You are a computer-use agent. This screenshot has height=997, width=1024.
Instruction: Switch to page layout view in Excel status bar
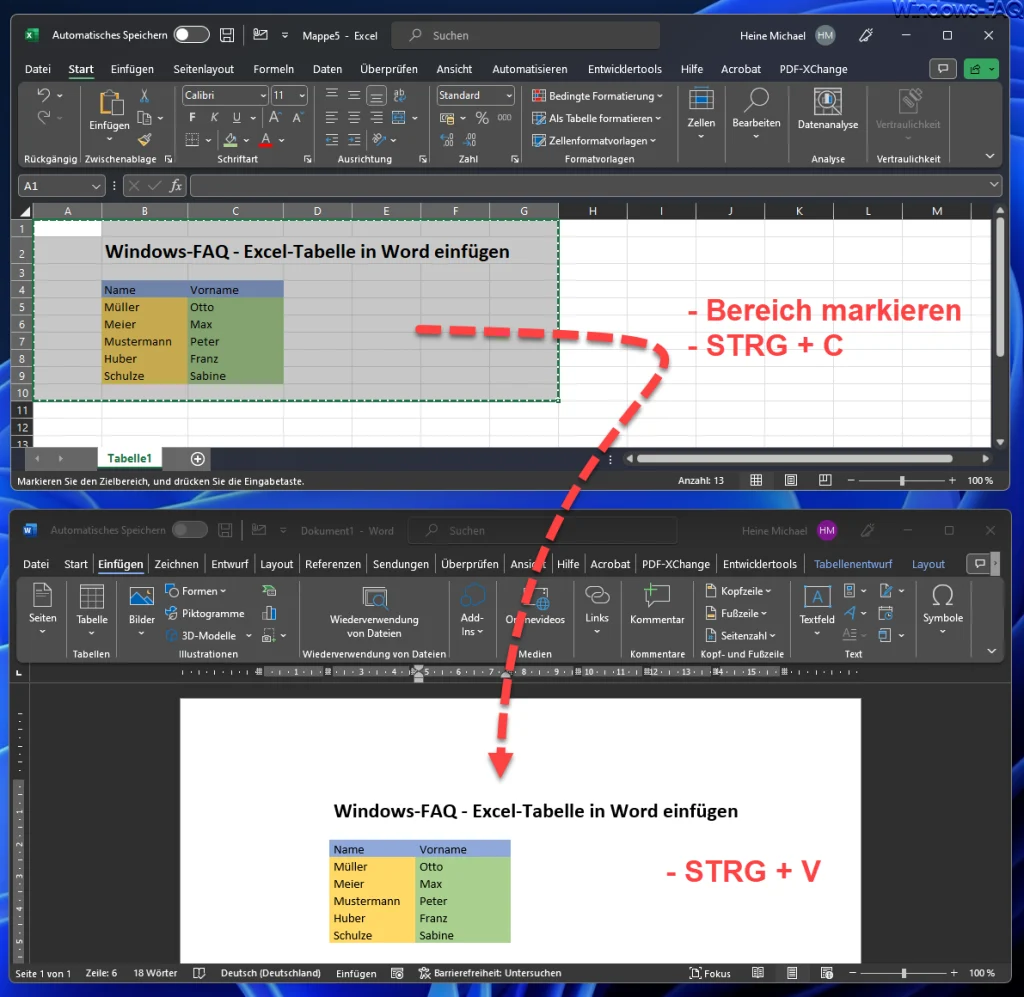(x=791, y=481)
